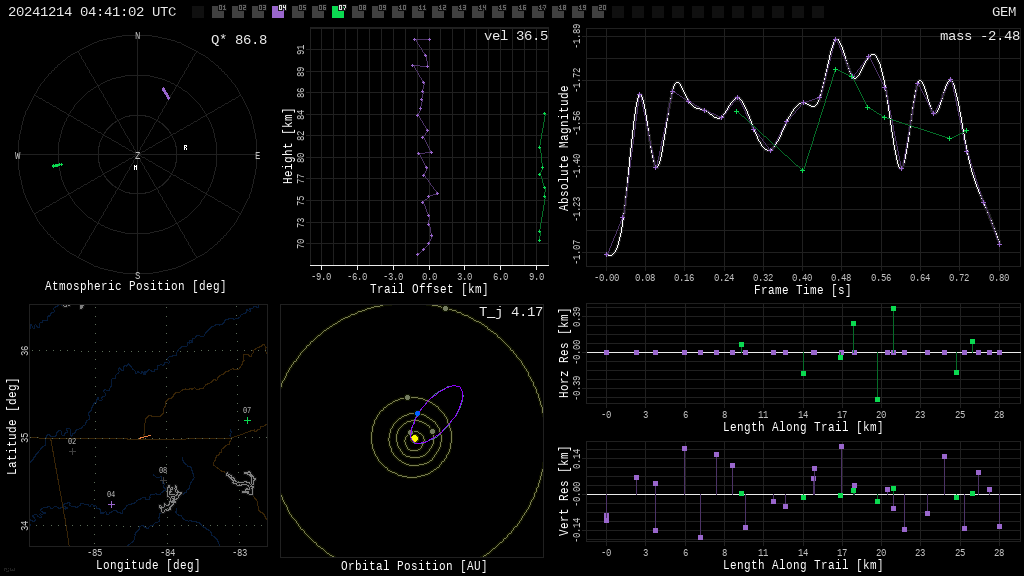Image resolution: width=1024 pixels, height=576 pixels.
Task: Click the radiant R marker in sky plot
Action: pyautogui.click(x=185, y=148)
